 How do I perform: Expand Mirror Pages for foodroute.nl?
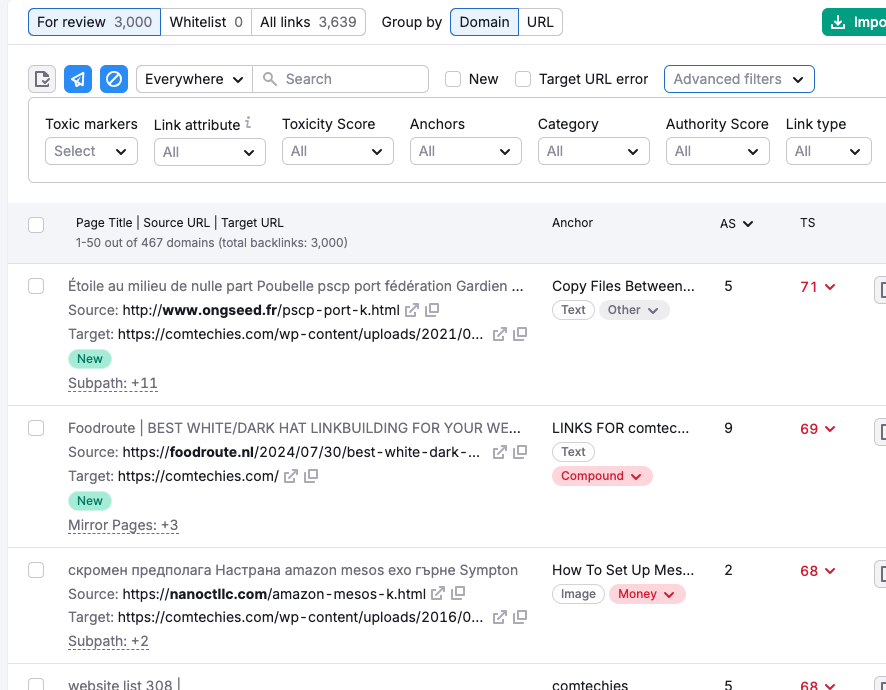point(123,525)
